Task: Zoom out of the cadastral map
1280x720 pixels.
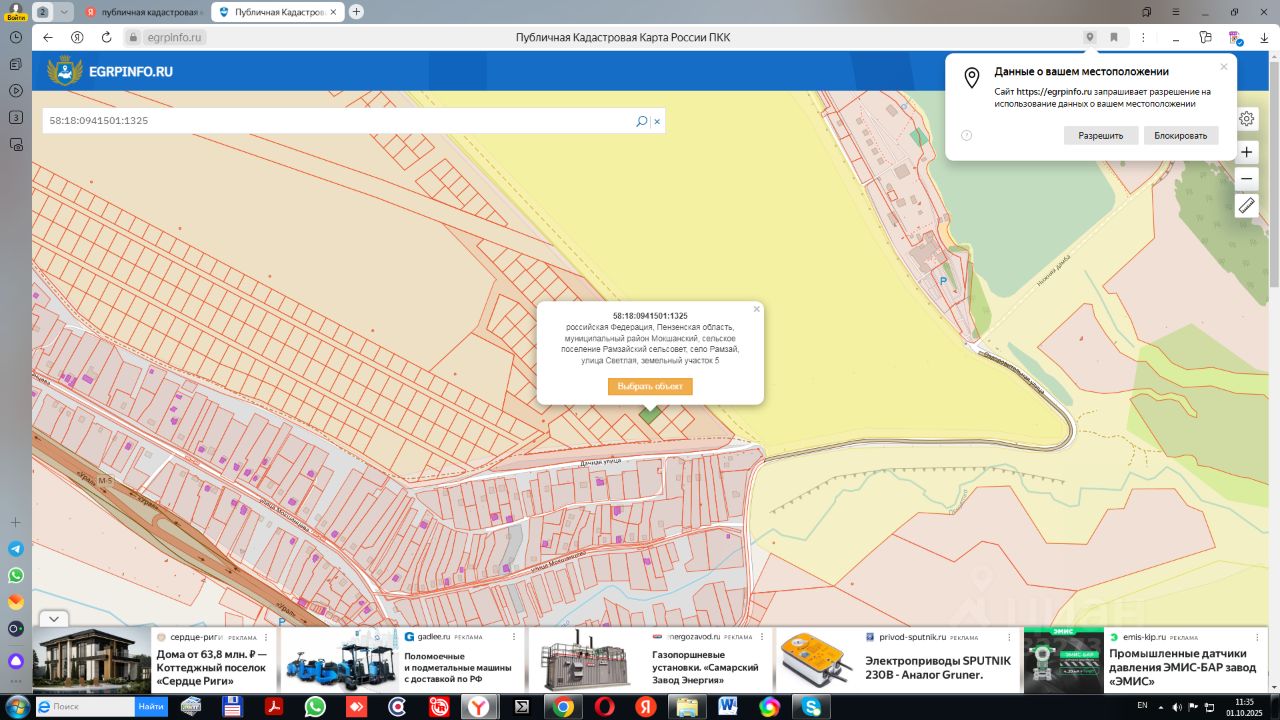Action: tap(1246, 179)
